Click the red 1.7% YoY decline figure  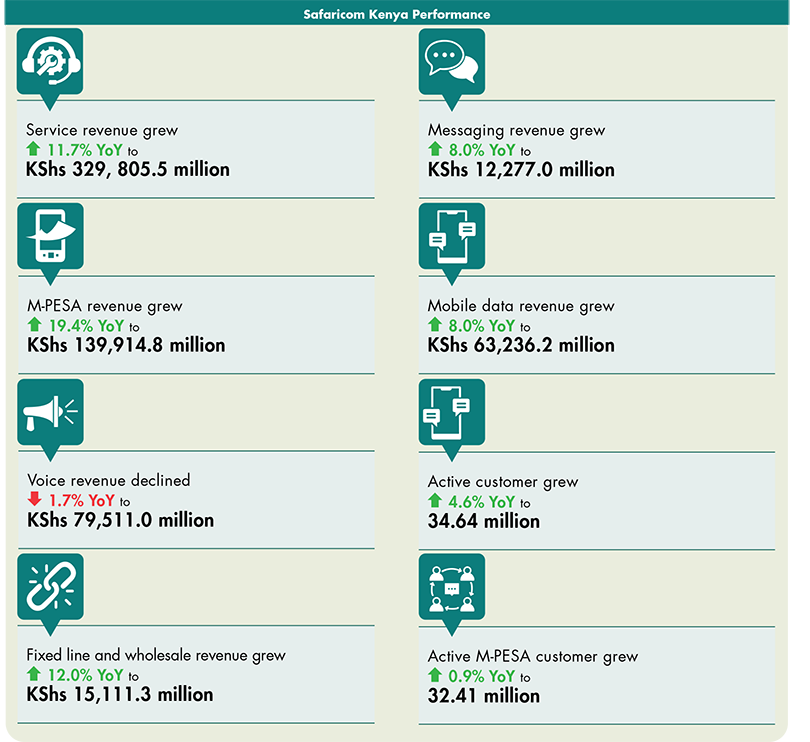pyautogui.click(x=82, y=500)
